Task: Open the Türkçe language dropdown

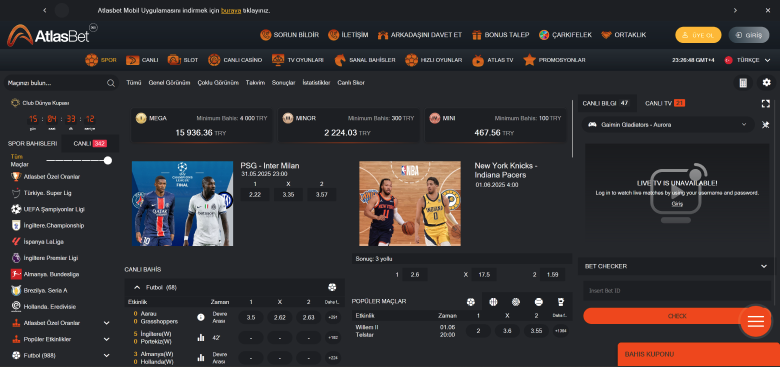Action: click(x=748, y=60)
